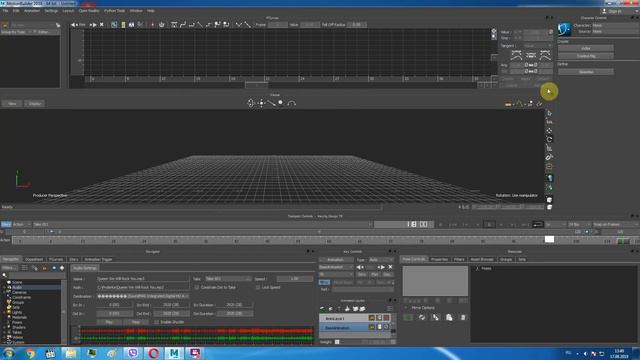The width and height of the screenshot is (640, 360).
Task: Click the search magnifier icon in Navigator
Action: coord(4,275)
